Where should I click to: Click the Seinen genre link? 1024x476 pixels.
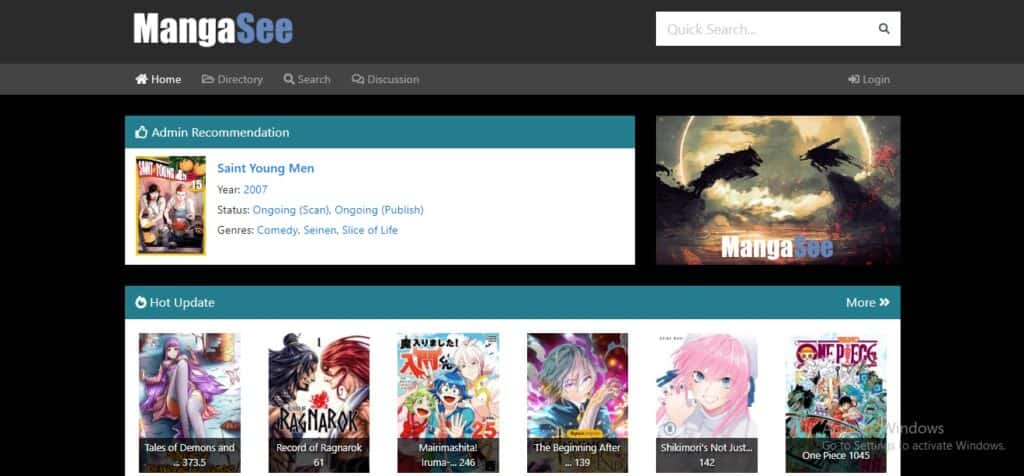[319, 230]
